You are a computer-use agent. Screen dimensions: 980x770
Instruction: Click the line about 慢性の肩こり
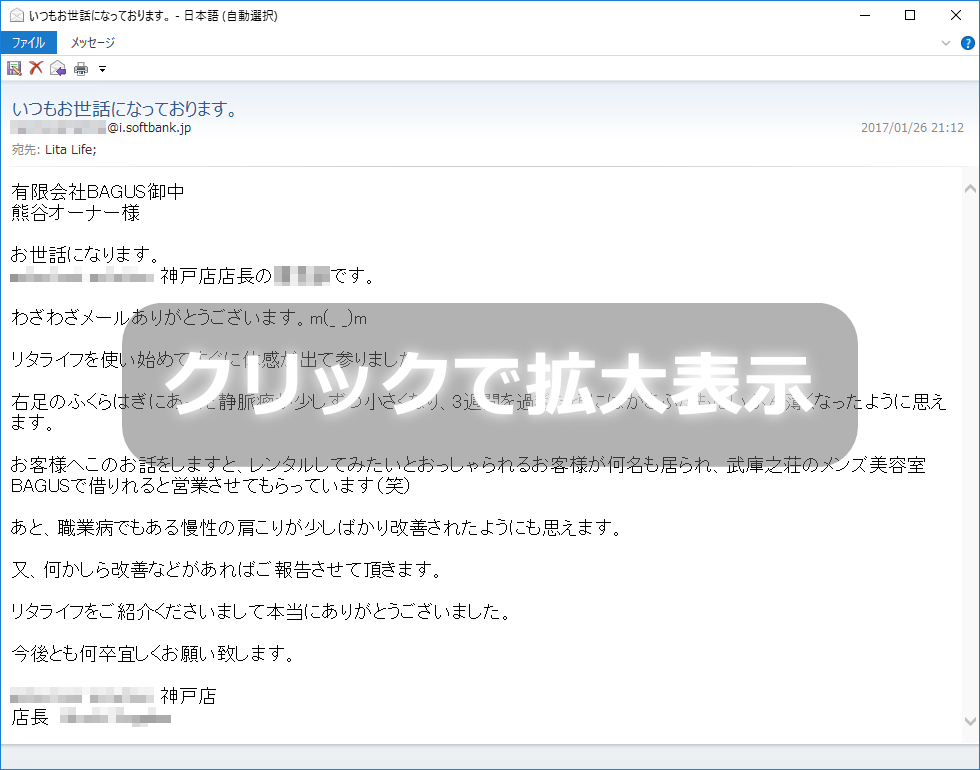click(318, 528)
